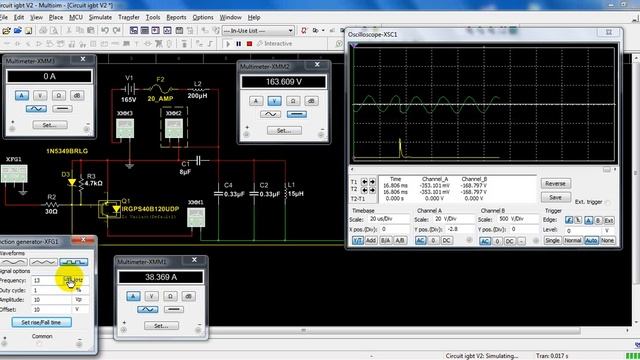640x360 pixels.
Task: Open the Place menu
Action: 56,18
